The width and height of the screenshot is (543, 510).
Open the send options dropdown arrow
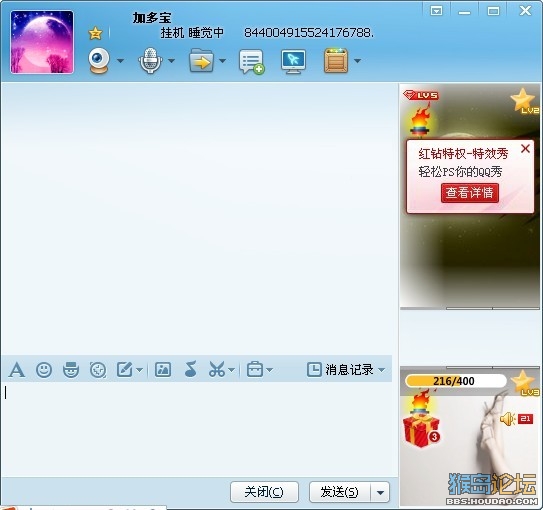(380, 492)
